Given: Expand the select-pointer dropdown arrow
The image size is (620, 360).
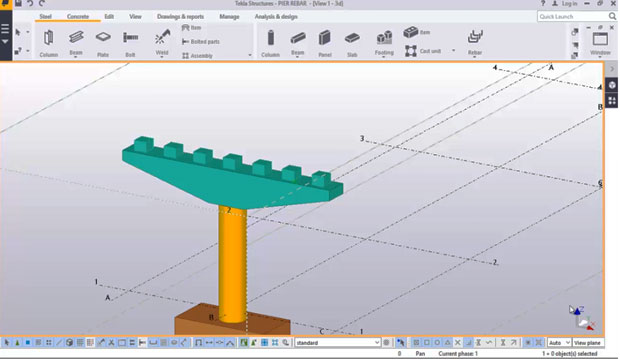Looking at the screenshot, I should tap(28, 32).
